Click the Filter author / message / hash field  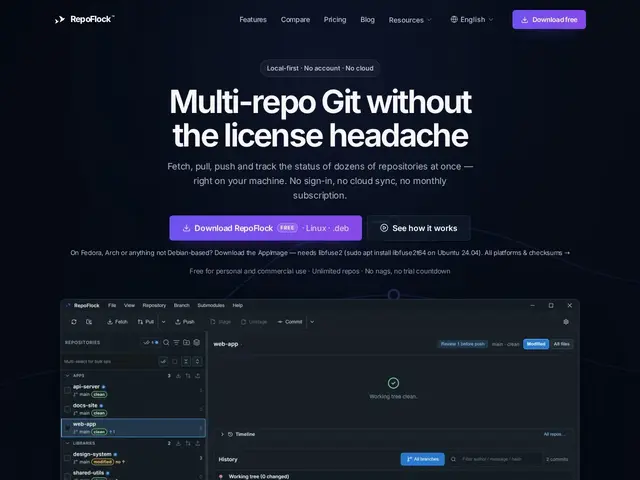(496, 459)
